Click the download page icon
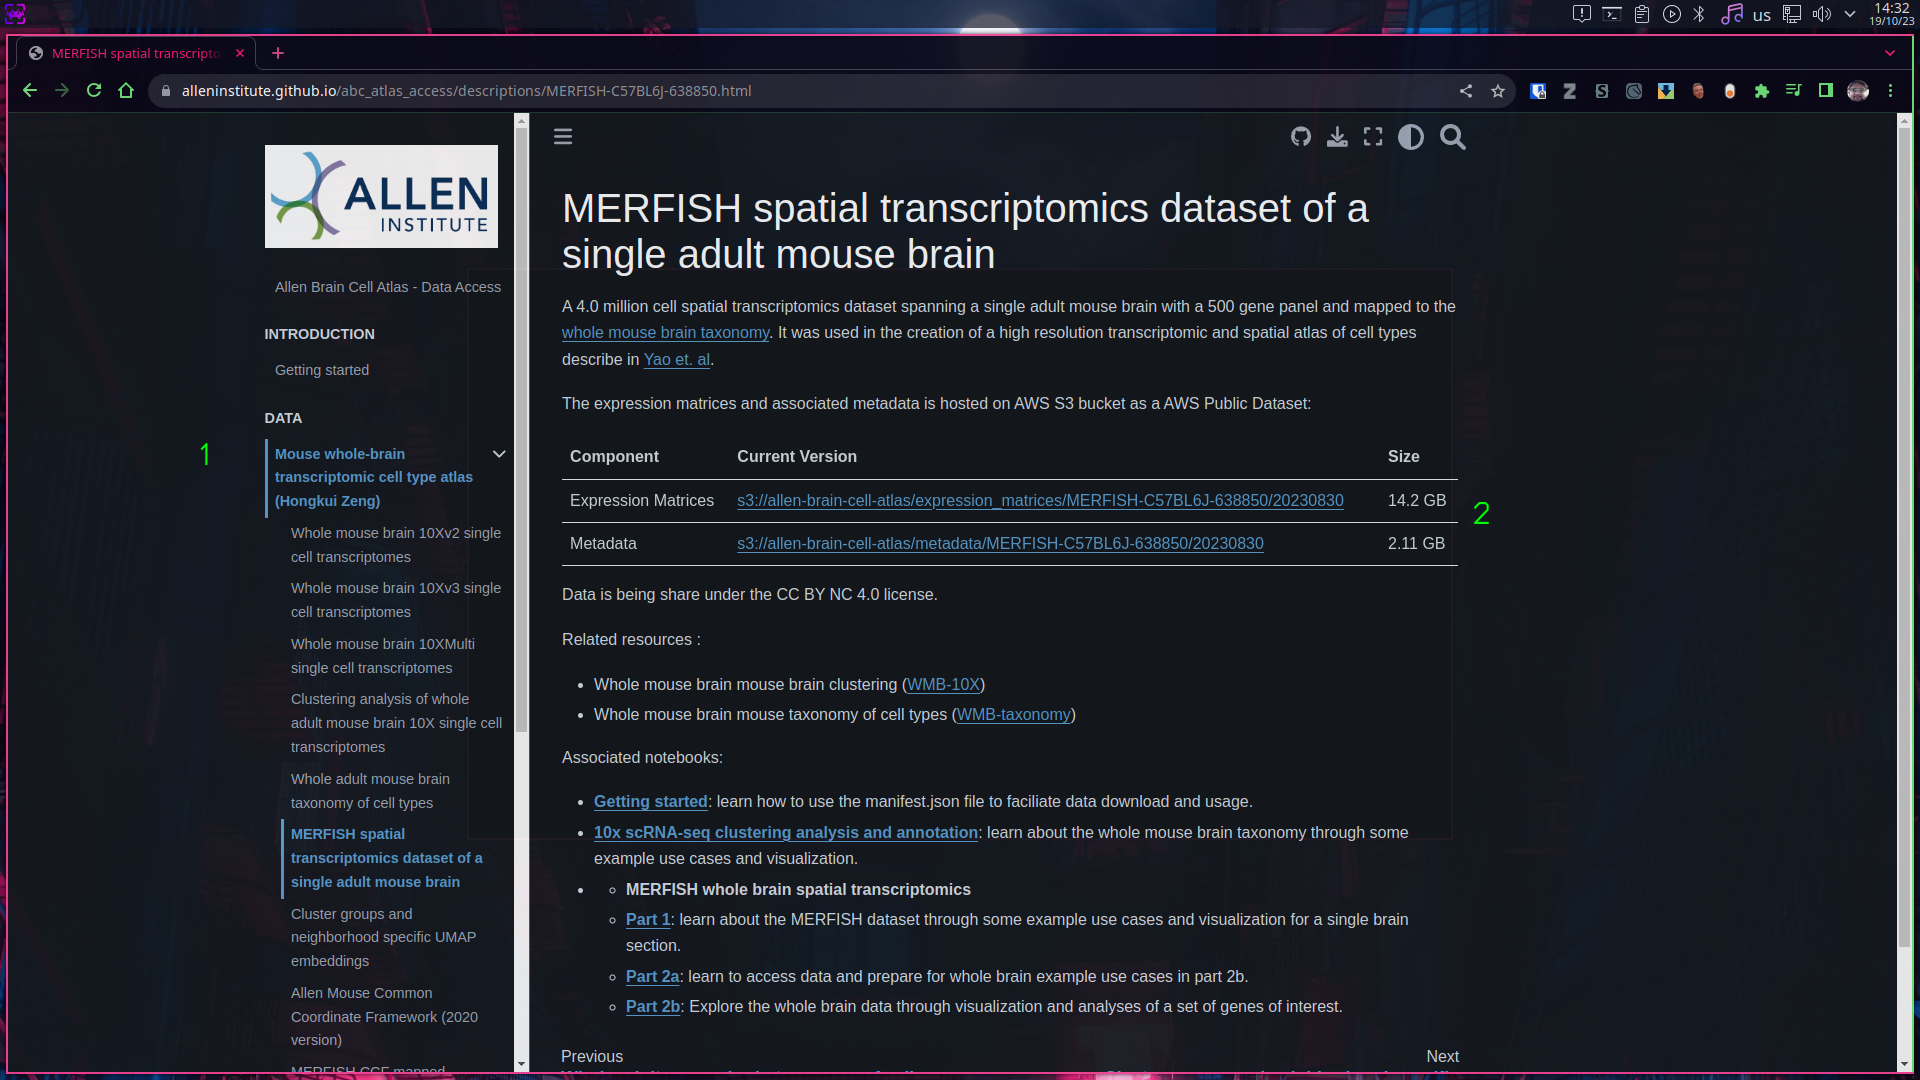The width and height of the screenshot is (1920, 1080). (1337, 137)
